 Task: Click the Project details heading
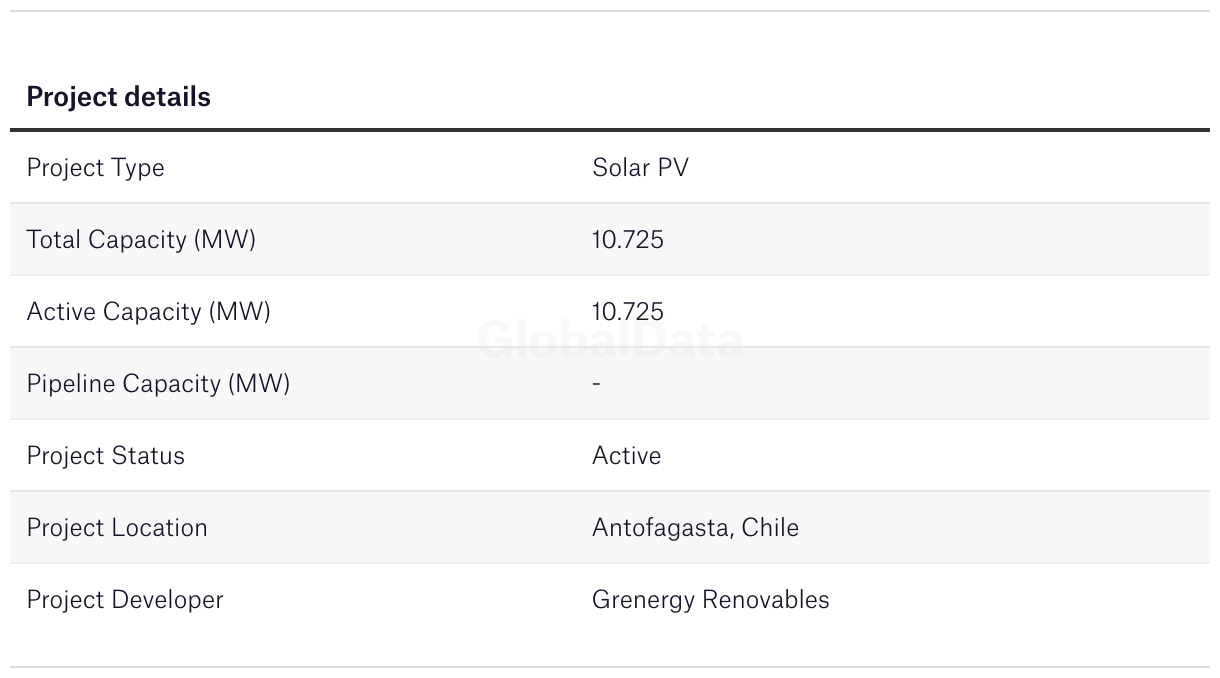118,97
